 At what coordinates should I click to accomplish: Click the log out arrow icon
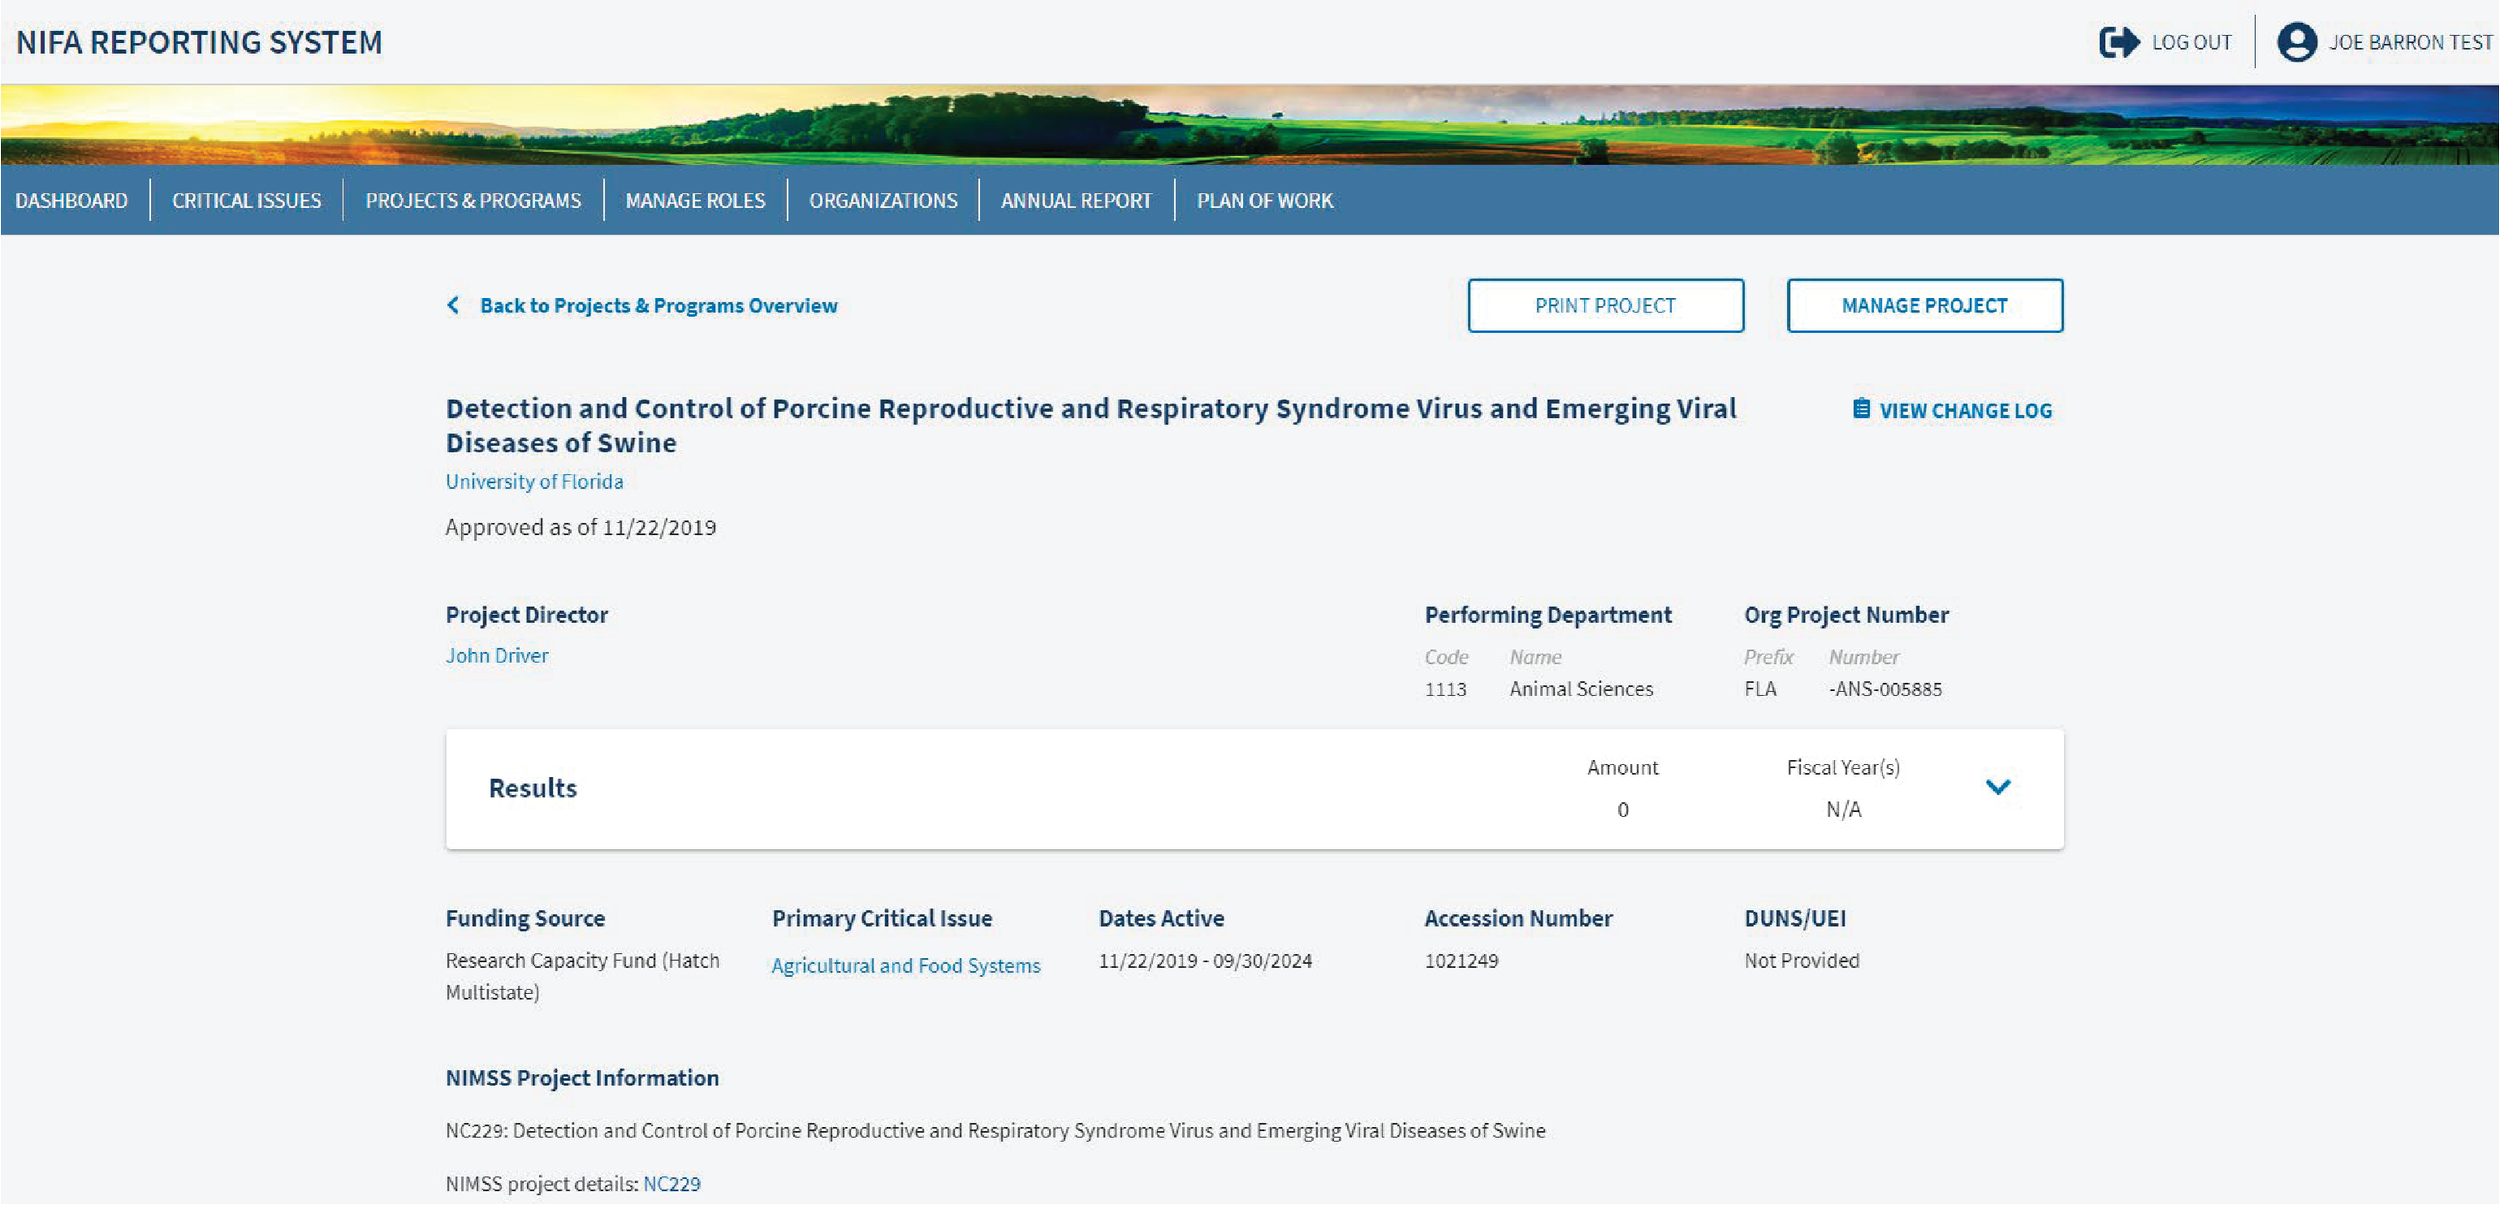[x=2118, y=42]
